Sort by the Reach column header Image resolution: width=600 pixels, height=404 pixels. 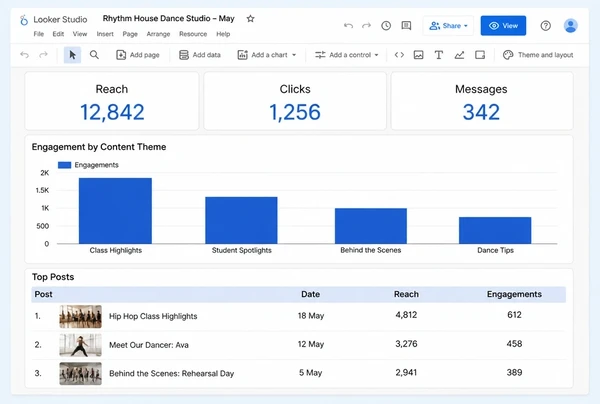click(406, 294)
